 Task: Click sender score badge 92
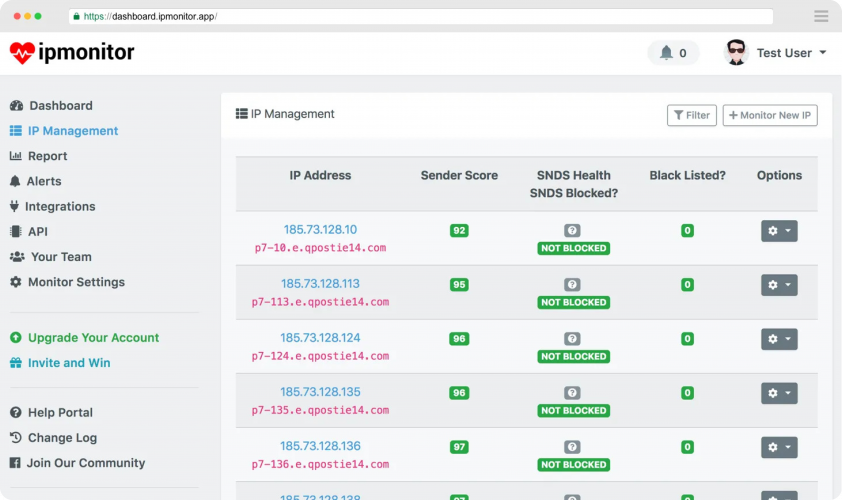[459, 230]
